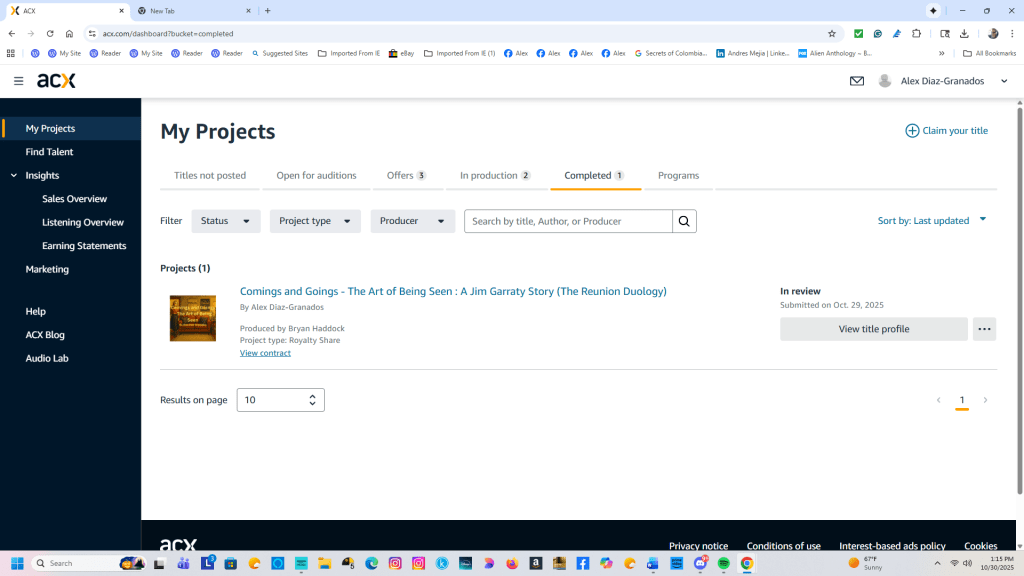Open Spotify from the Windows taskbar
This screenshot has height=576, width=1024.
(724, 563)
